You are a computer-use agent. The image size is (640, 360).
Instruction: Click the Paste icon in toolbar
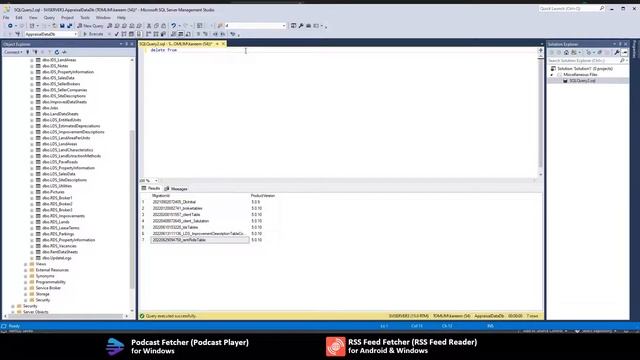click(x=163, y=26)
